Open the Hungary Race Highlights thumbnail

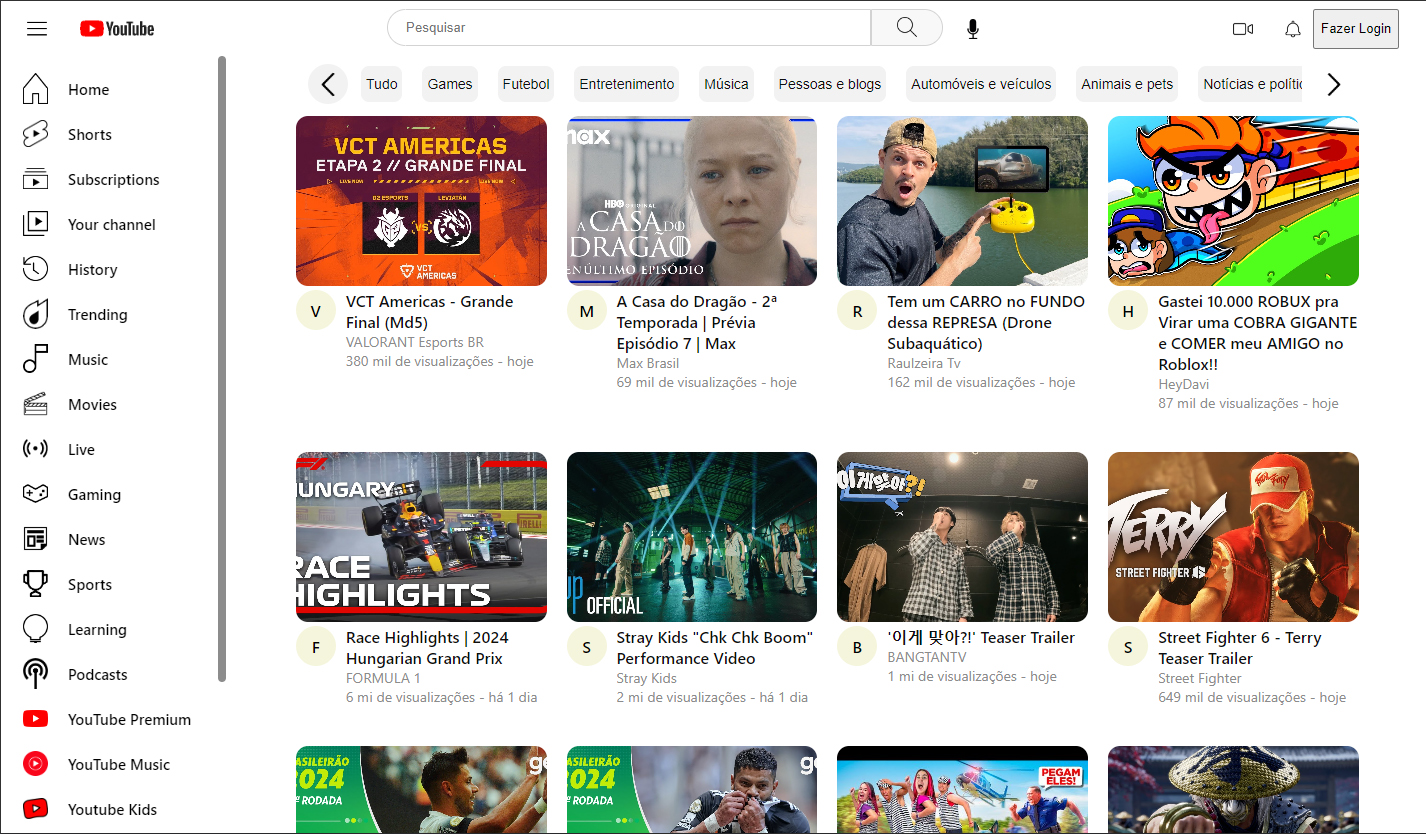click(x=421, y=537)
